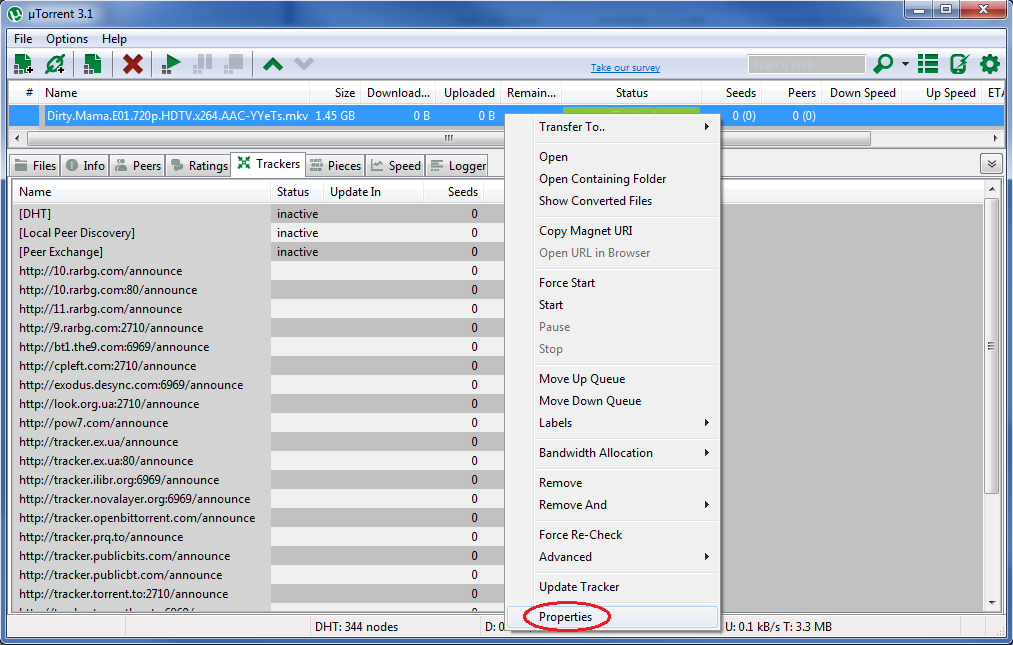1013x645 pixels.
Task: Open the Options menu
Action: (x=67, y=39)
